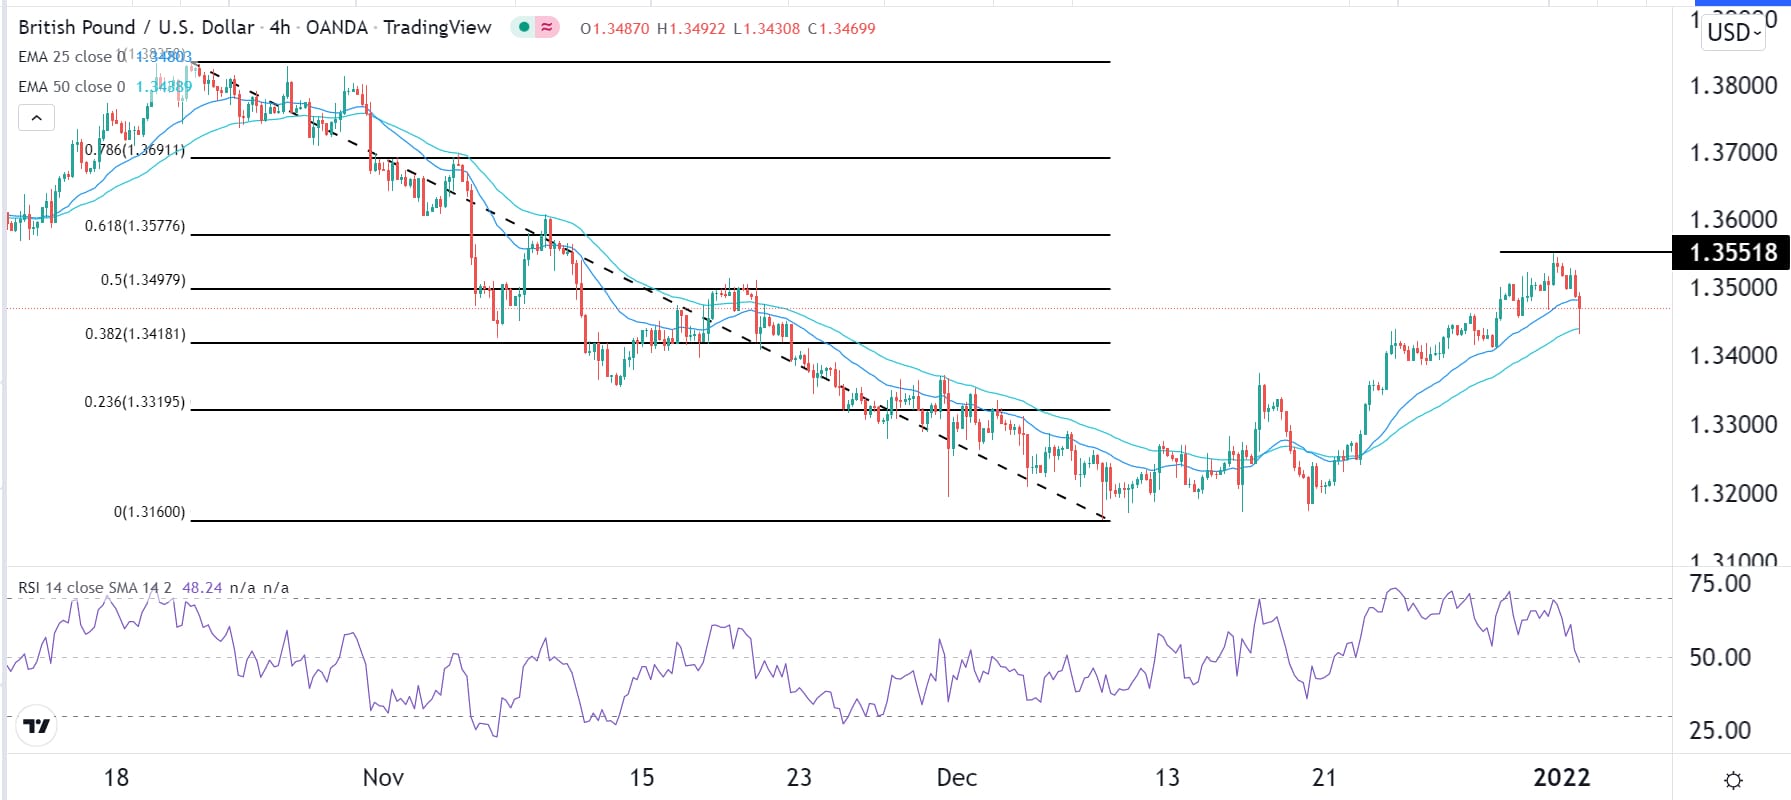1791x800 pixels.
Task: Click the 2022 date label on time axis
Action: [x=1561, y=778]
